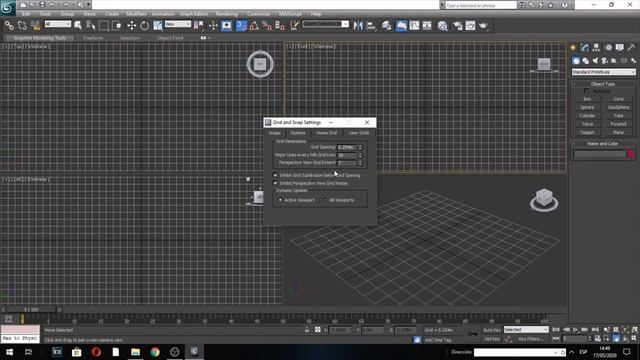The height and width of the screenshot is (360, 640).
Task: Increment the Grid Spacing spinner
Action: click(360, 145)
